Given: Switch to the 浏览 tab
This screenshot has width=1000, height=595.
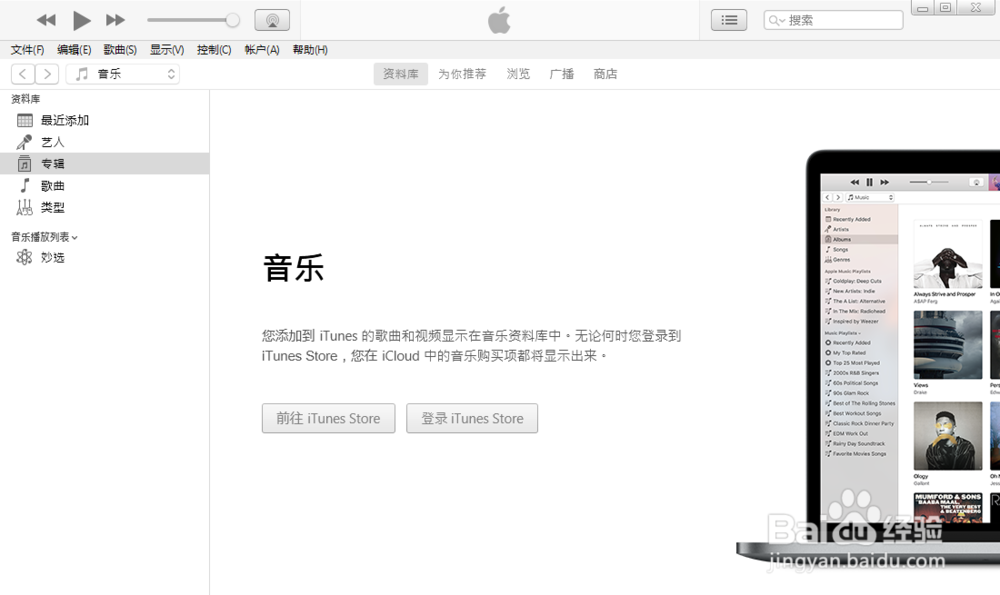Looking at the screenshot, I should [x=518, y=74].
